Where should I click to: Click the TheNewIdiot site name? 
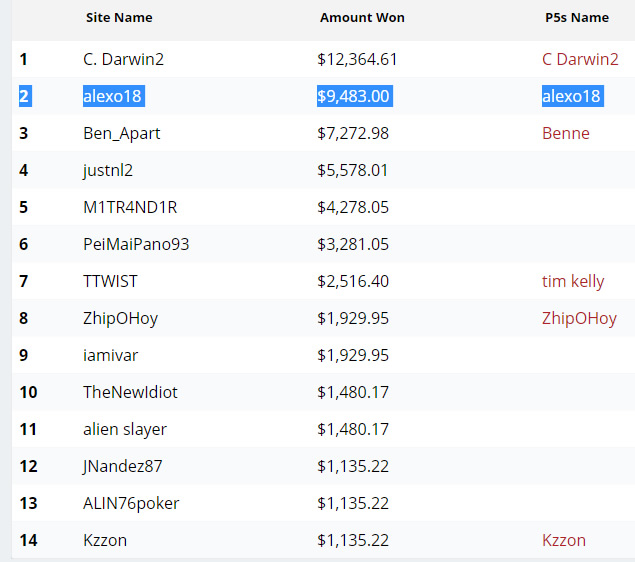[x=130, y=392]
